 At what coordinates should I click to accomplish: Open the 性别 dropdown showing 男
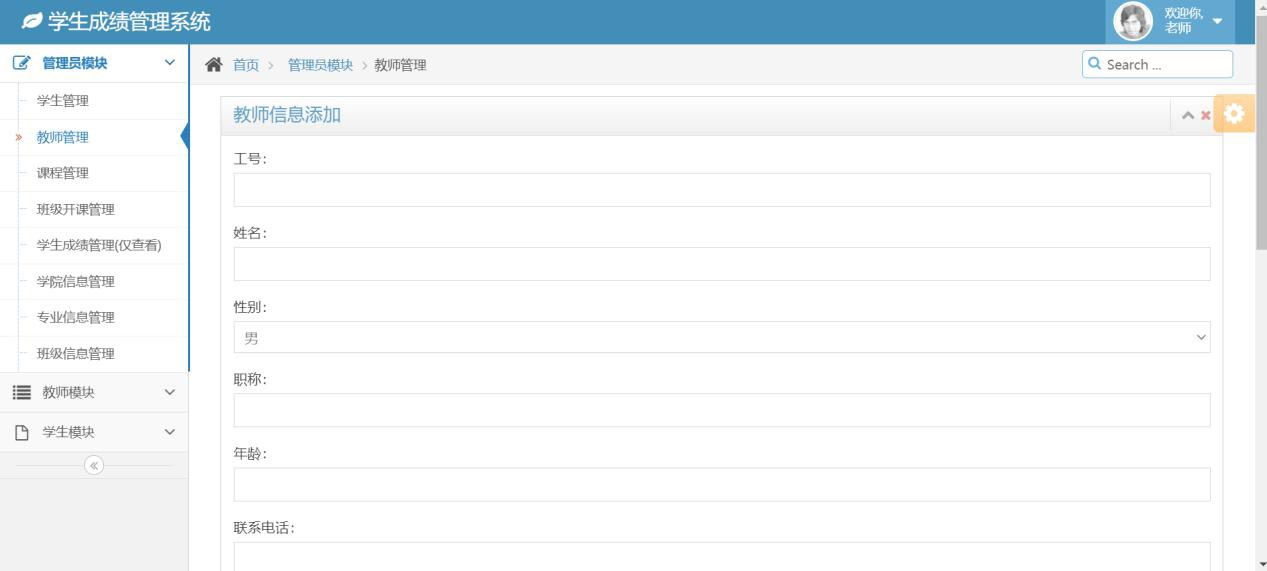[x=722, y=338]
